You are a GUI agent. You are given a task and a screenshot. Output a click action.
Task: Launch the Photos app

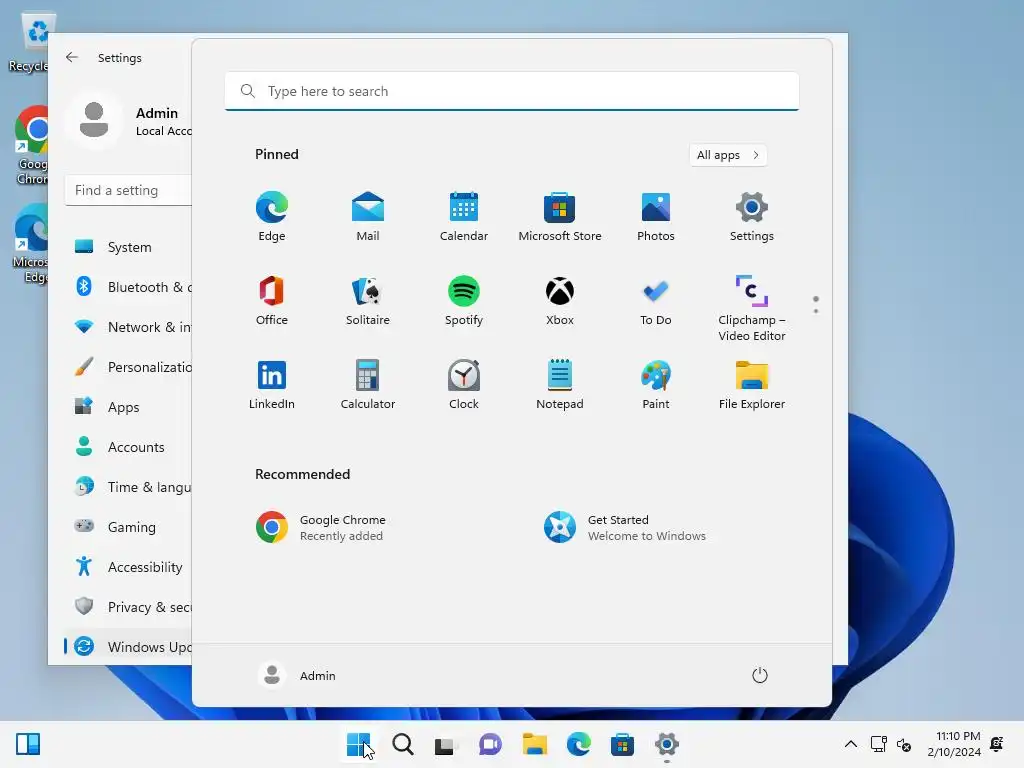coord(656,216)
